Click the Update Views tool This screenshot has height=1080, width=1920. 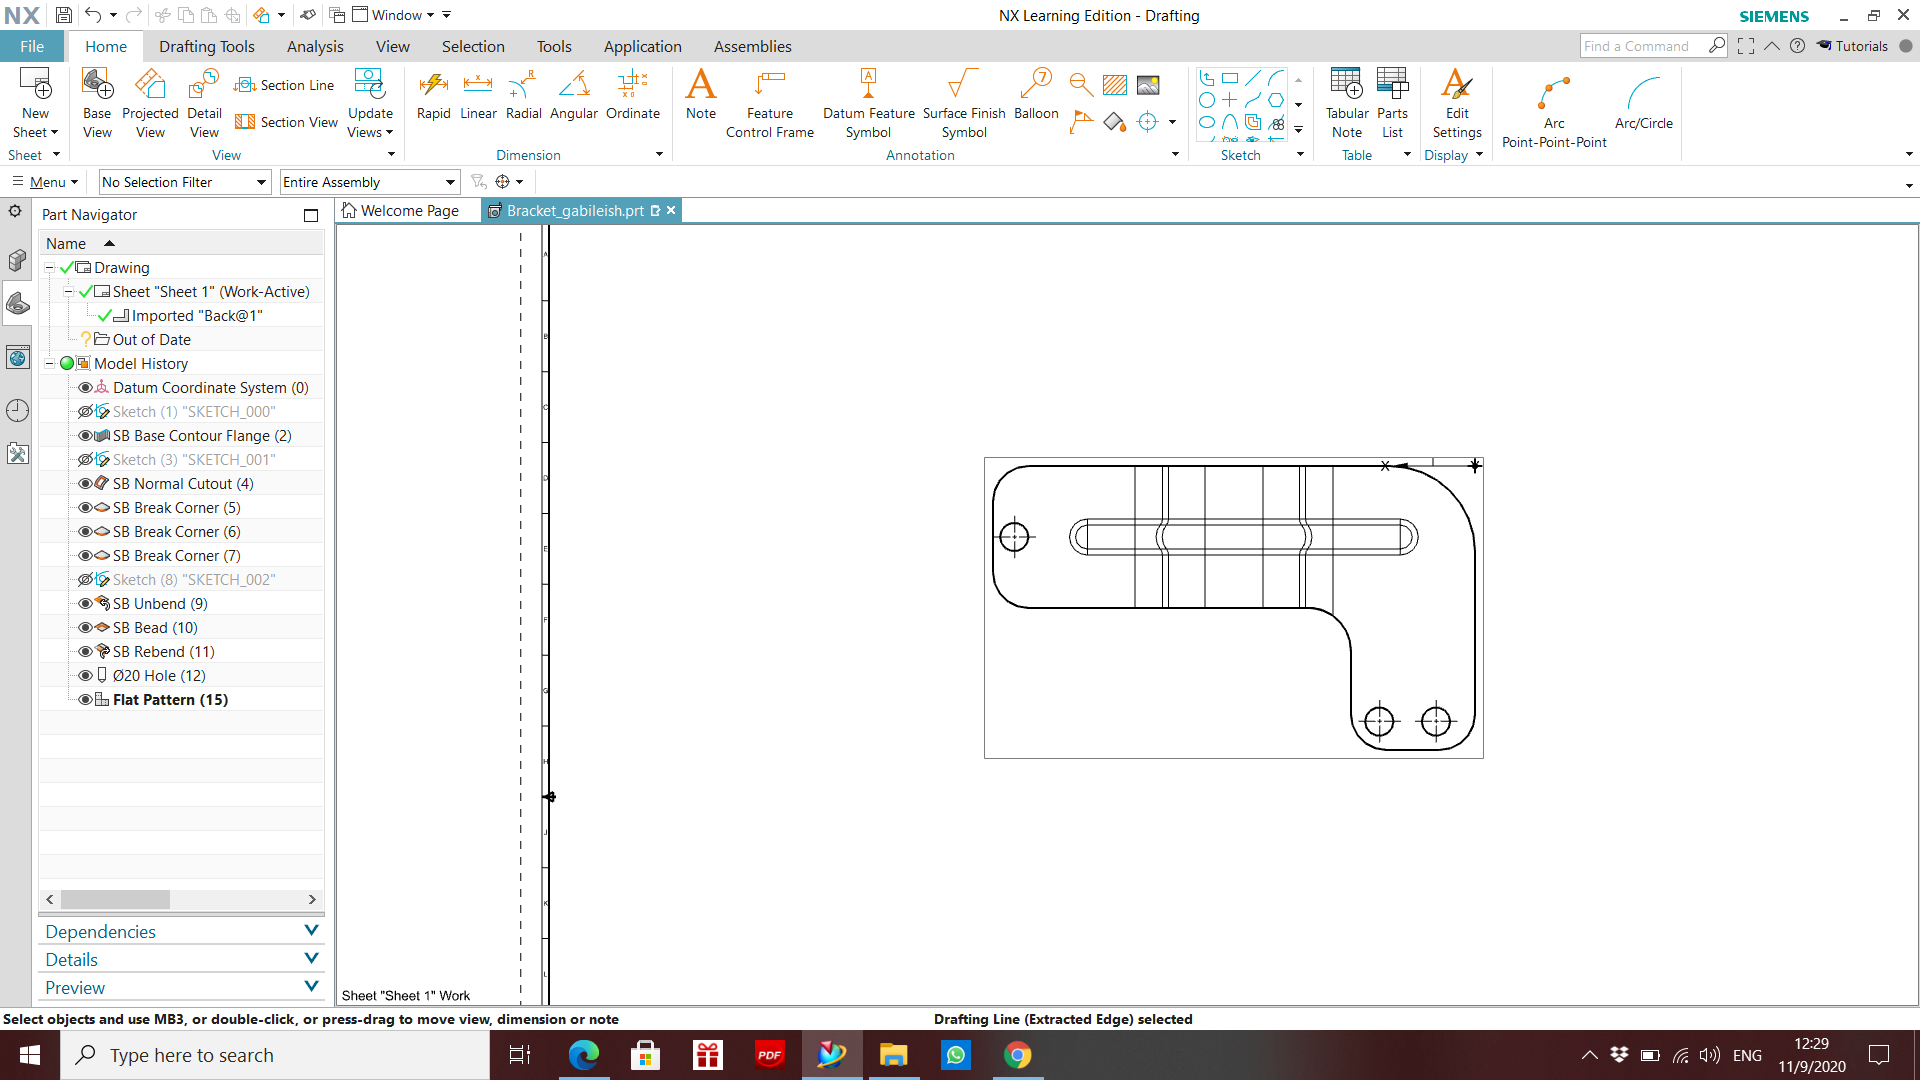point(370,103)
